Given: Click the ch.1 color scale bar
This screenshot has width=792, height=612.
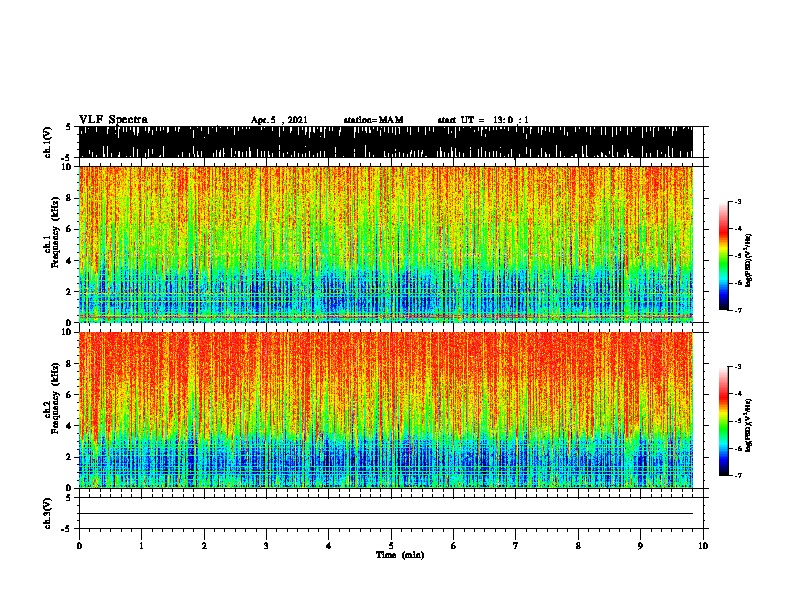Looking at the screenshot, I should 724,256.
